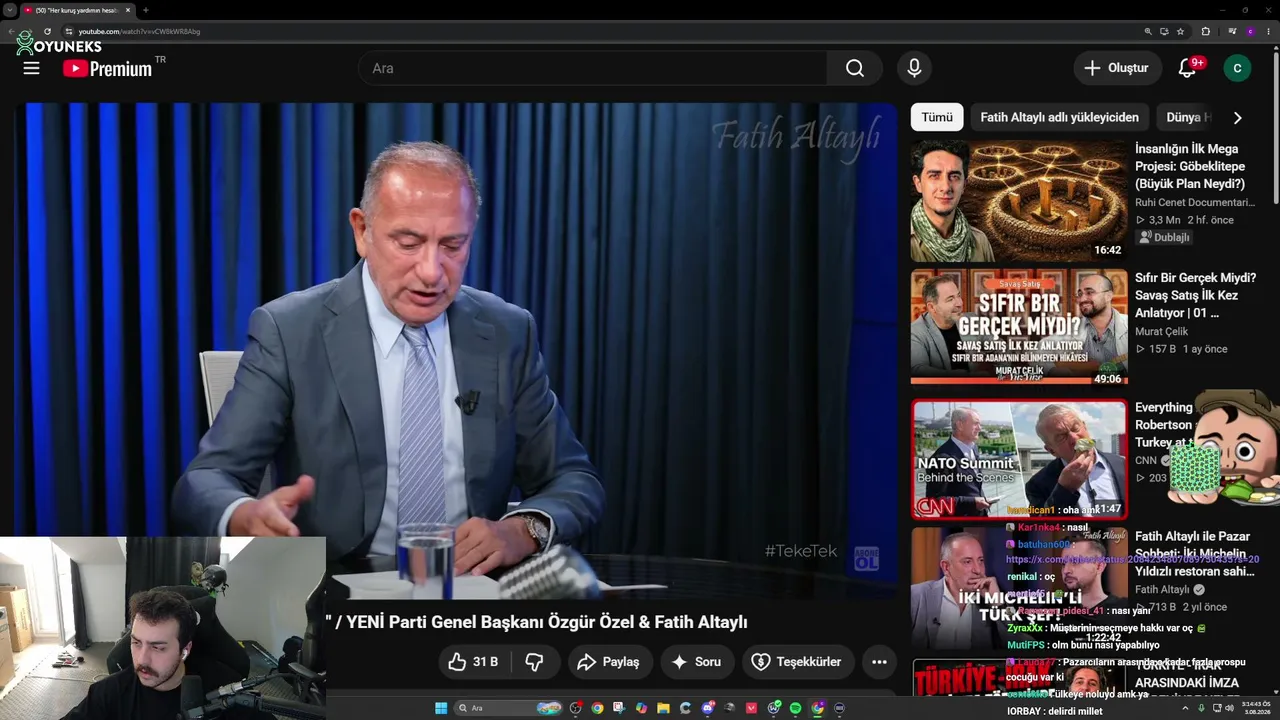
Task: Share the video using Paylaş
Action: point(609,662)
